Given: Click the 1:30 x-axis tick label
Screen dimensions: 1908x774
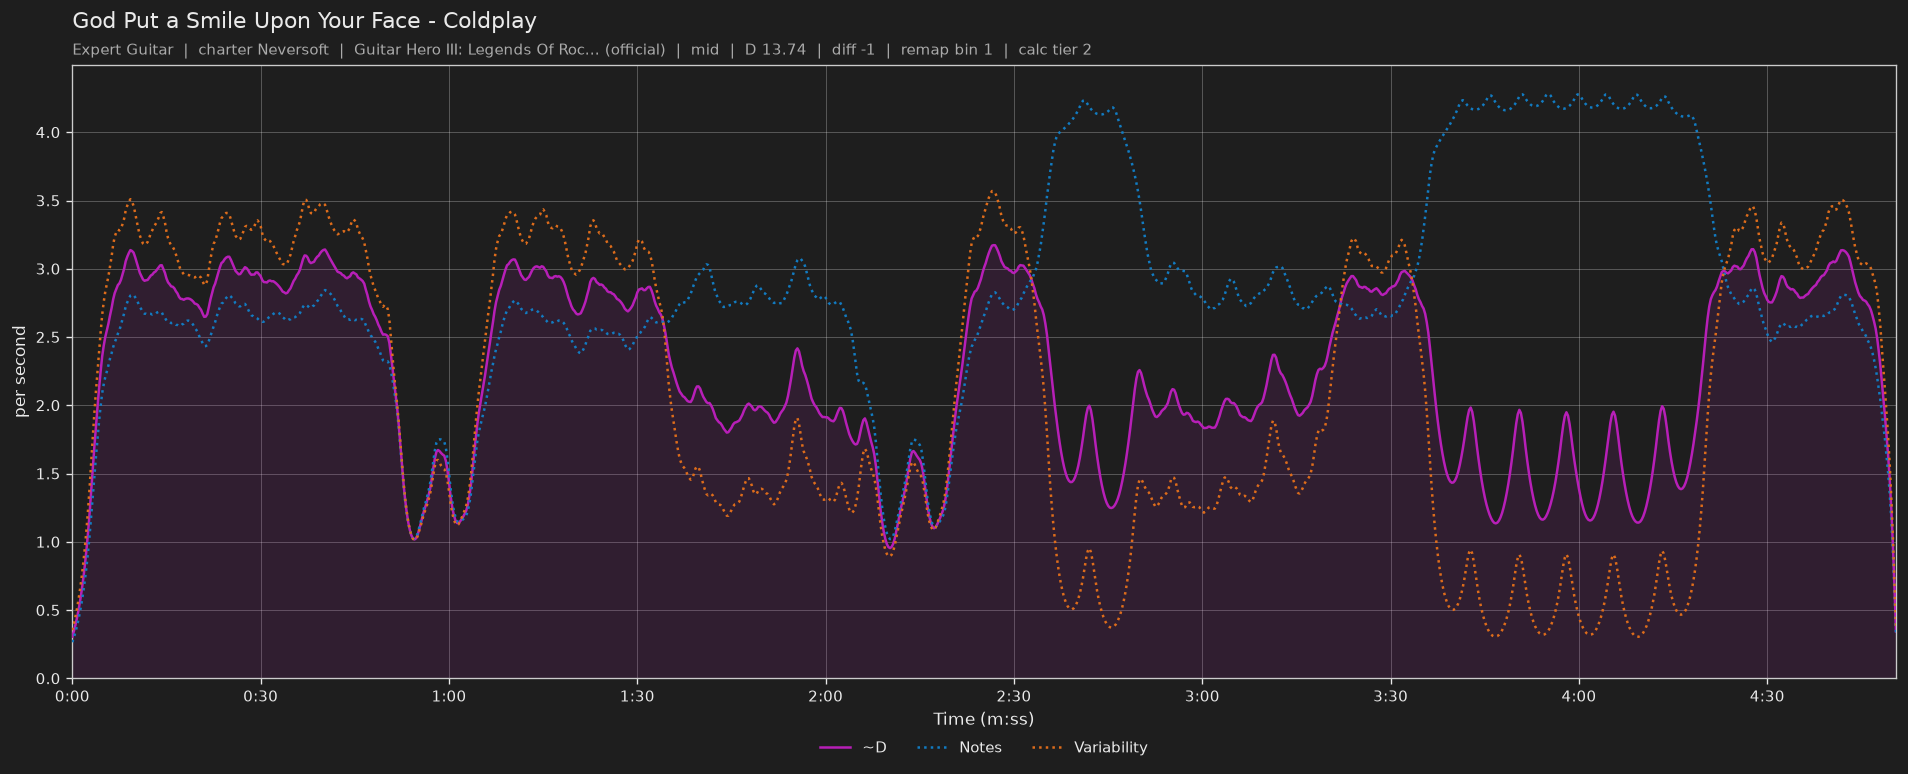Looking at the screenshot, I should pyautogui.click(x=637, y=696).
